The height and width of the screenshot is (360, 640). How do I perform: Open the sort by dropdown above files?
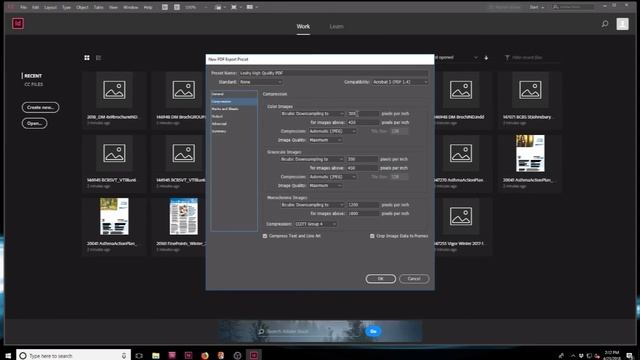coord(455,58)
